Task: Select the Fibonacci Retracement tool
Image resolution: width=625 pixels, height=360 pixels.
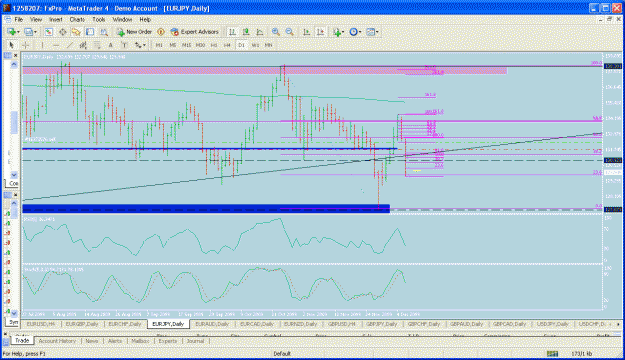Action: (97, 45)
